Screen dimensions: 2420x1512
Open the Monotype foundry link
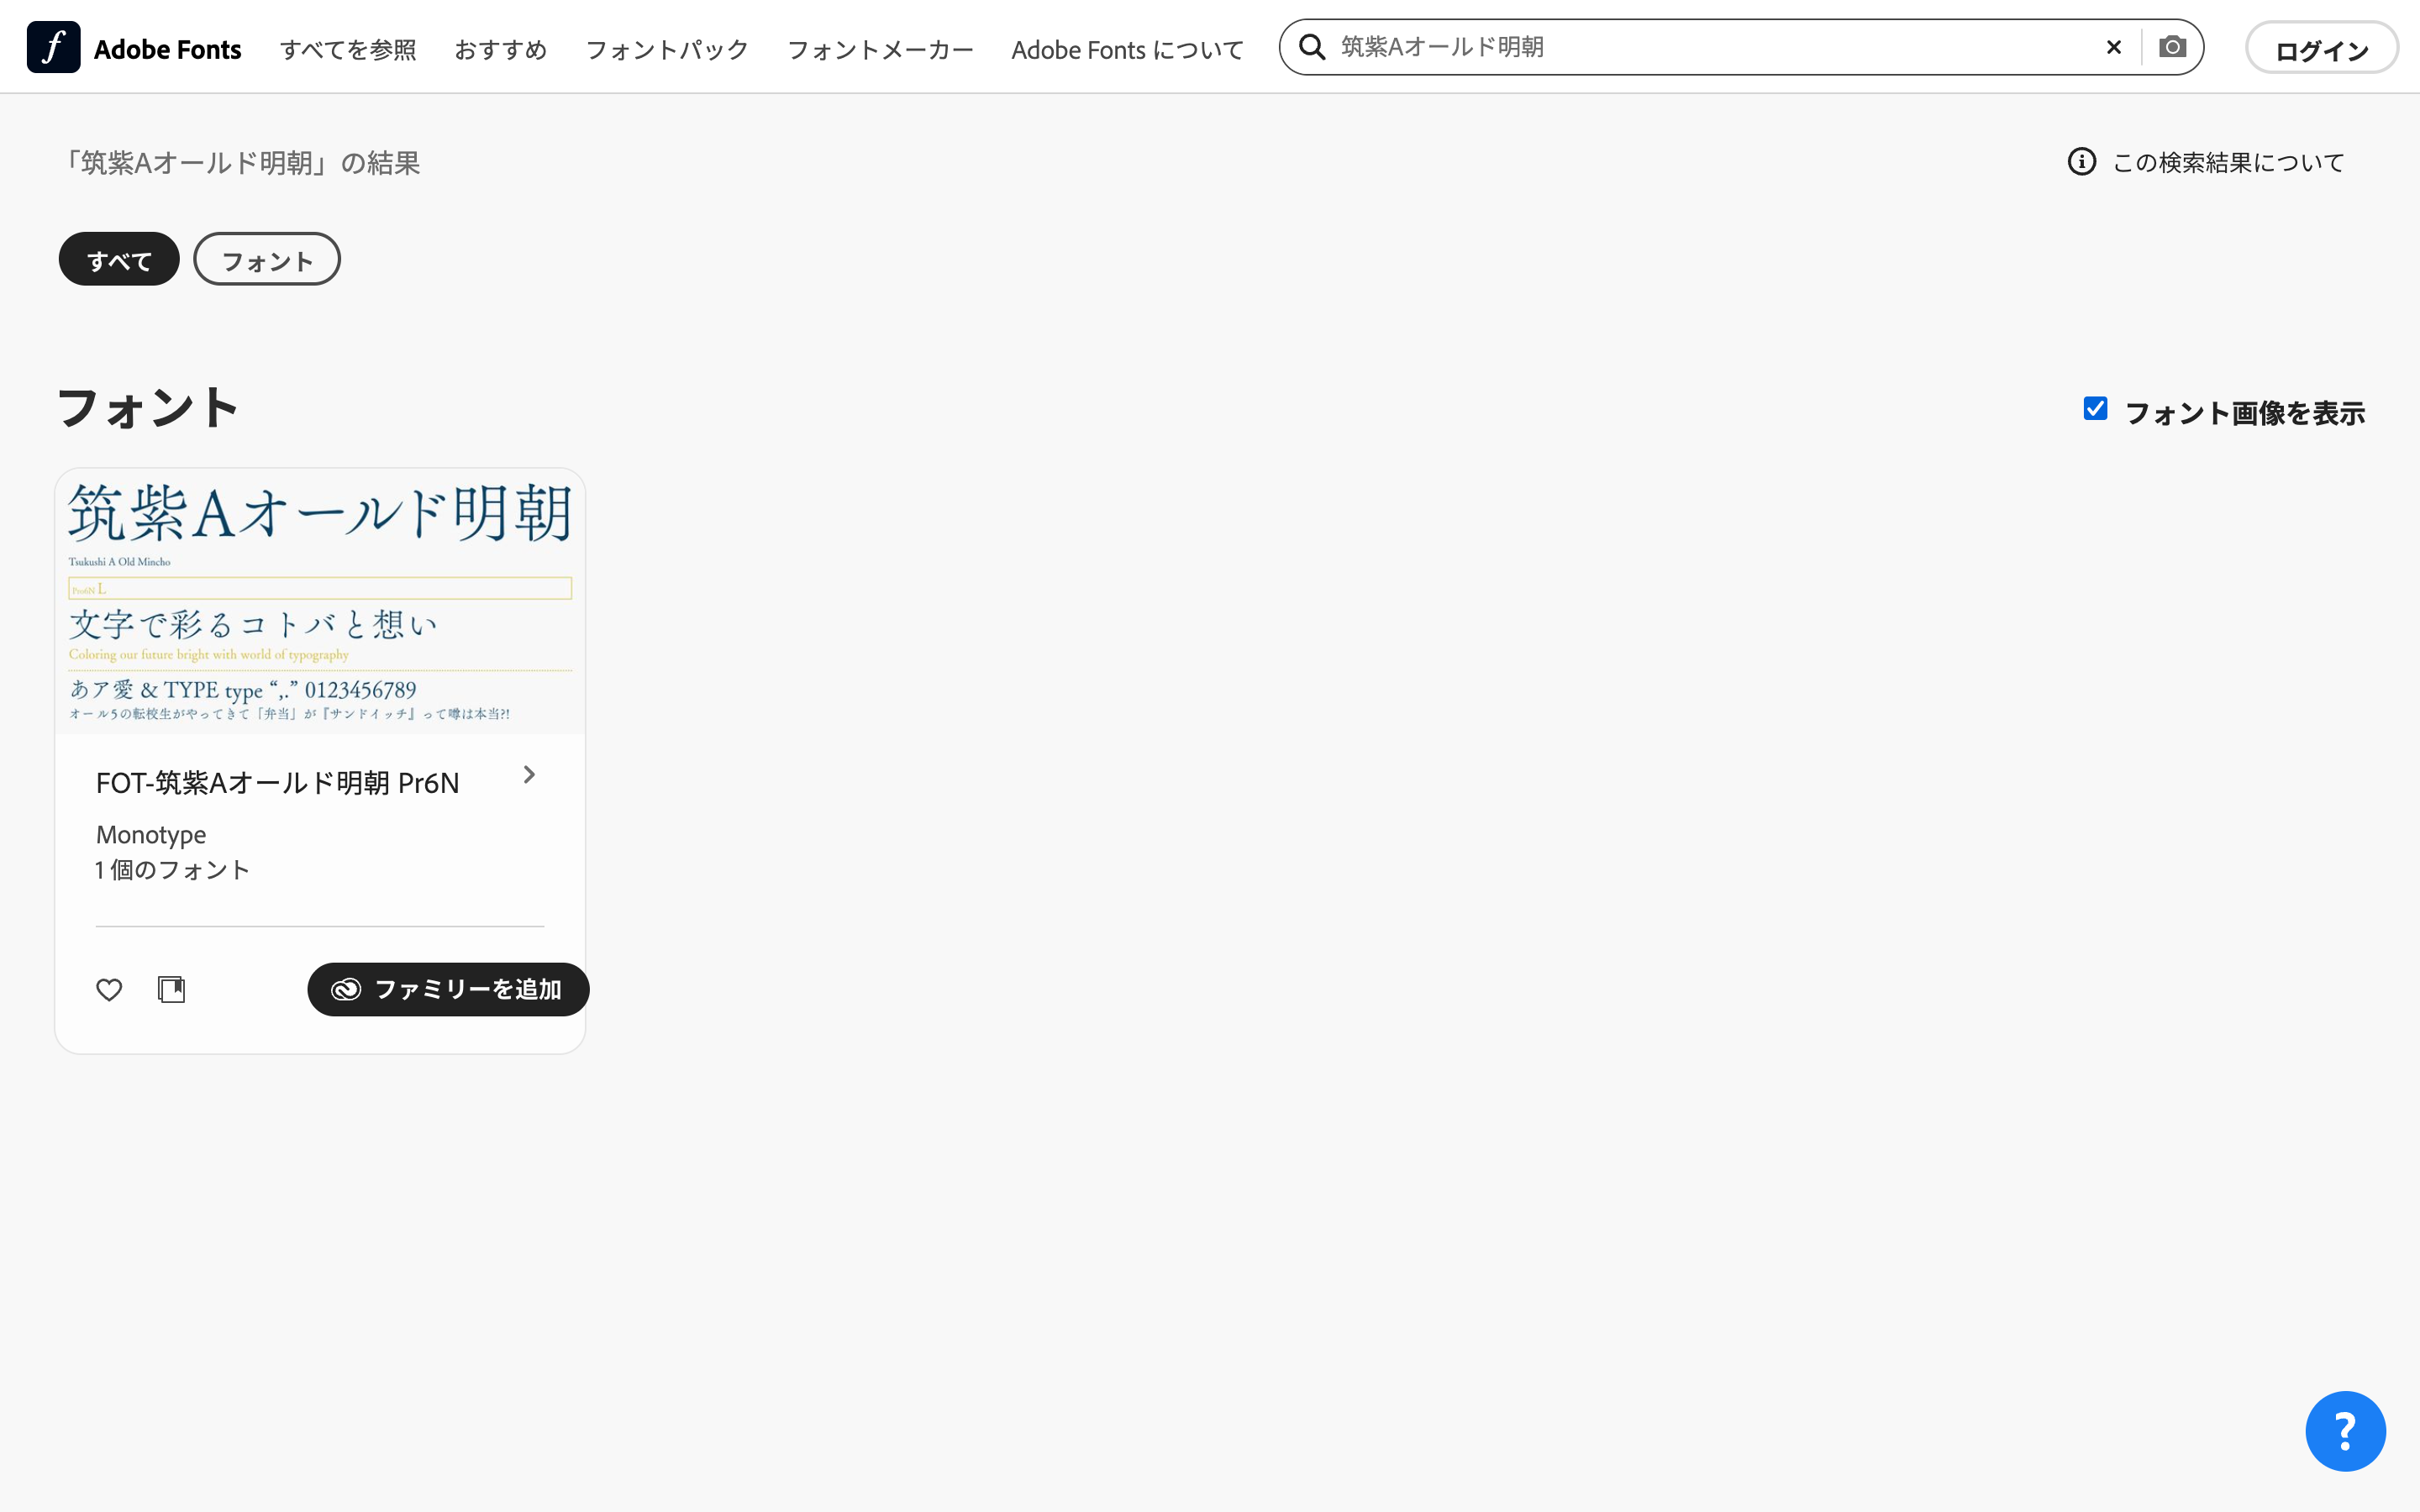click(151, 835)
